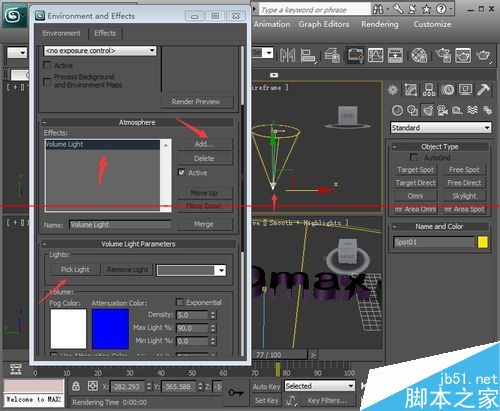Switch to the Environment tab

(x=61, y=33)
